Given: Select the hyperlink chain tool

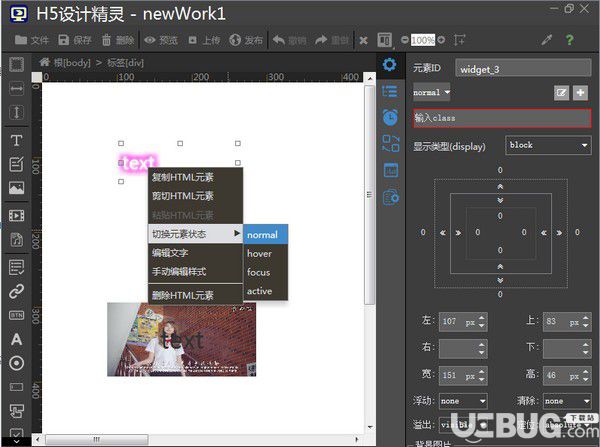Looking at the screenshot, I should 16,292.
